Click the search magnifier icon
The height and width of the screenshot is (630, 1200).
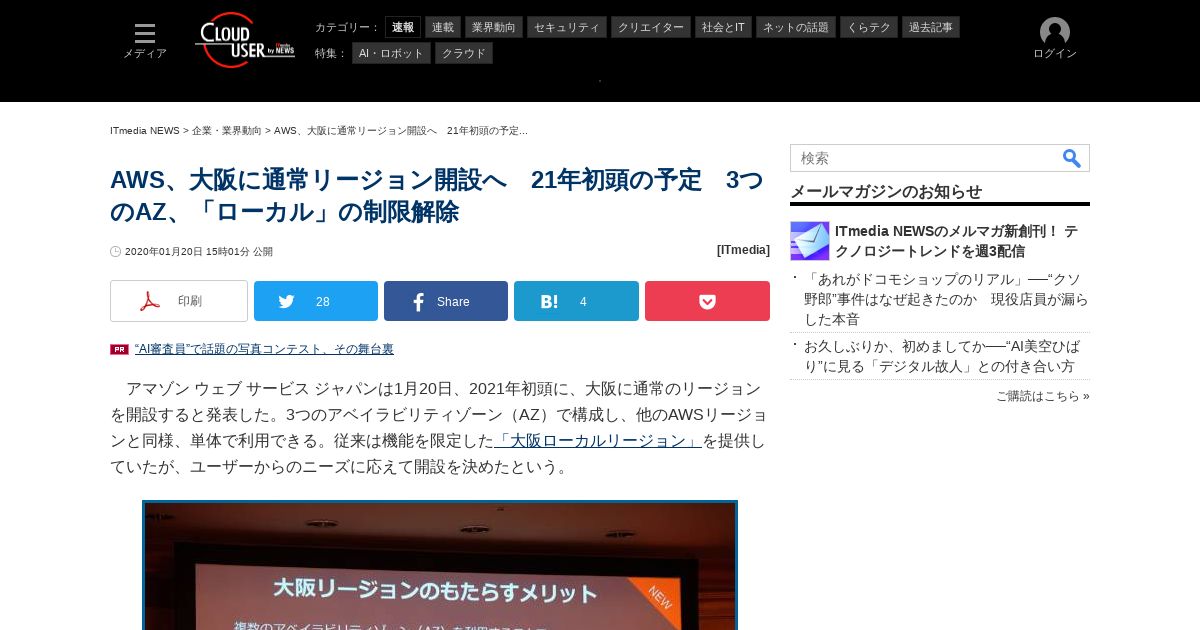click(1072, 158)
